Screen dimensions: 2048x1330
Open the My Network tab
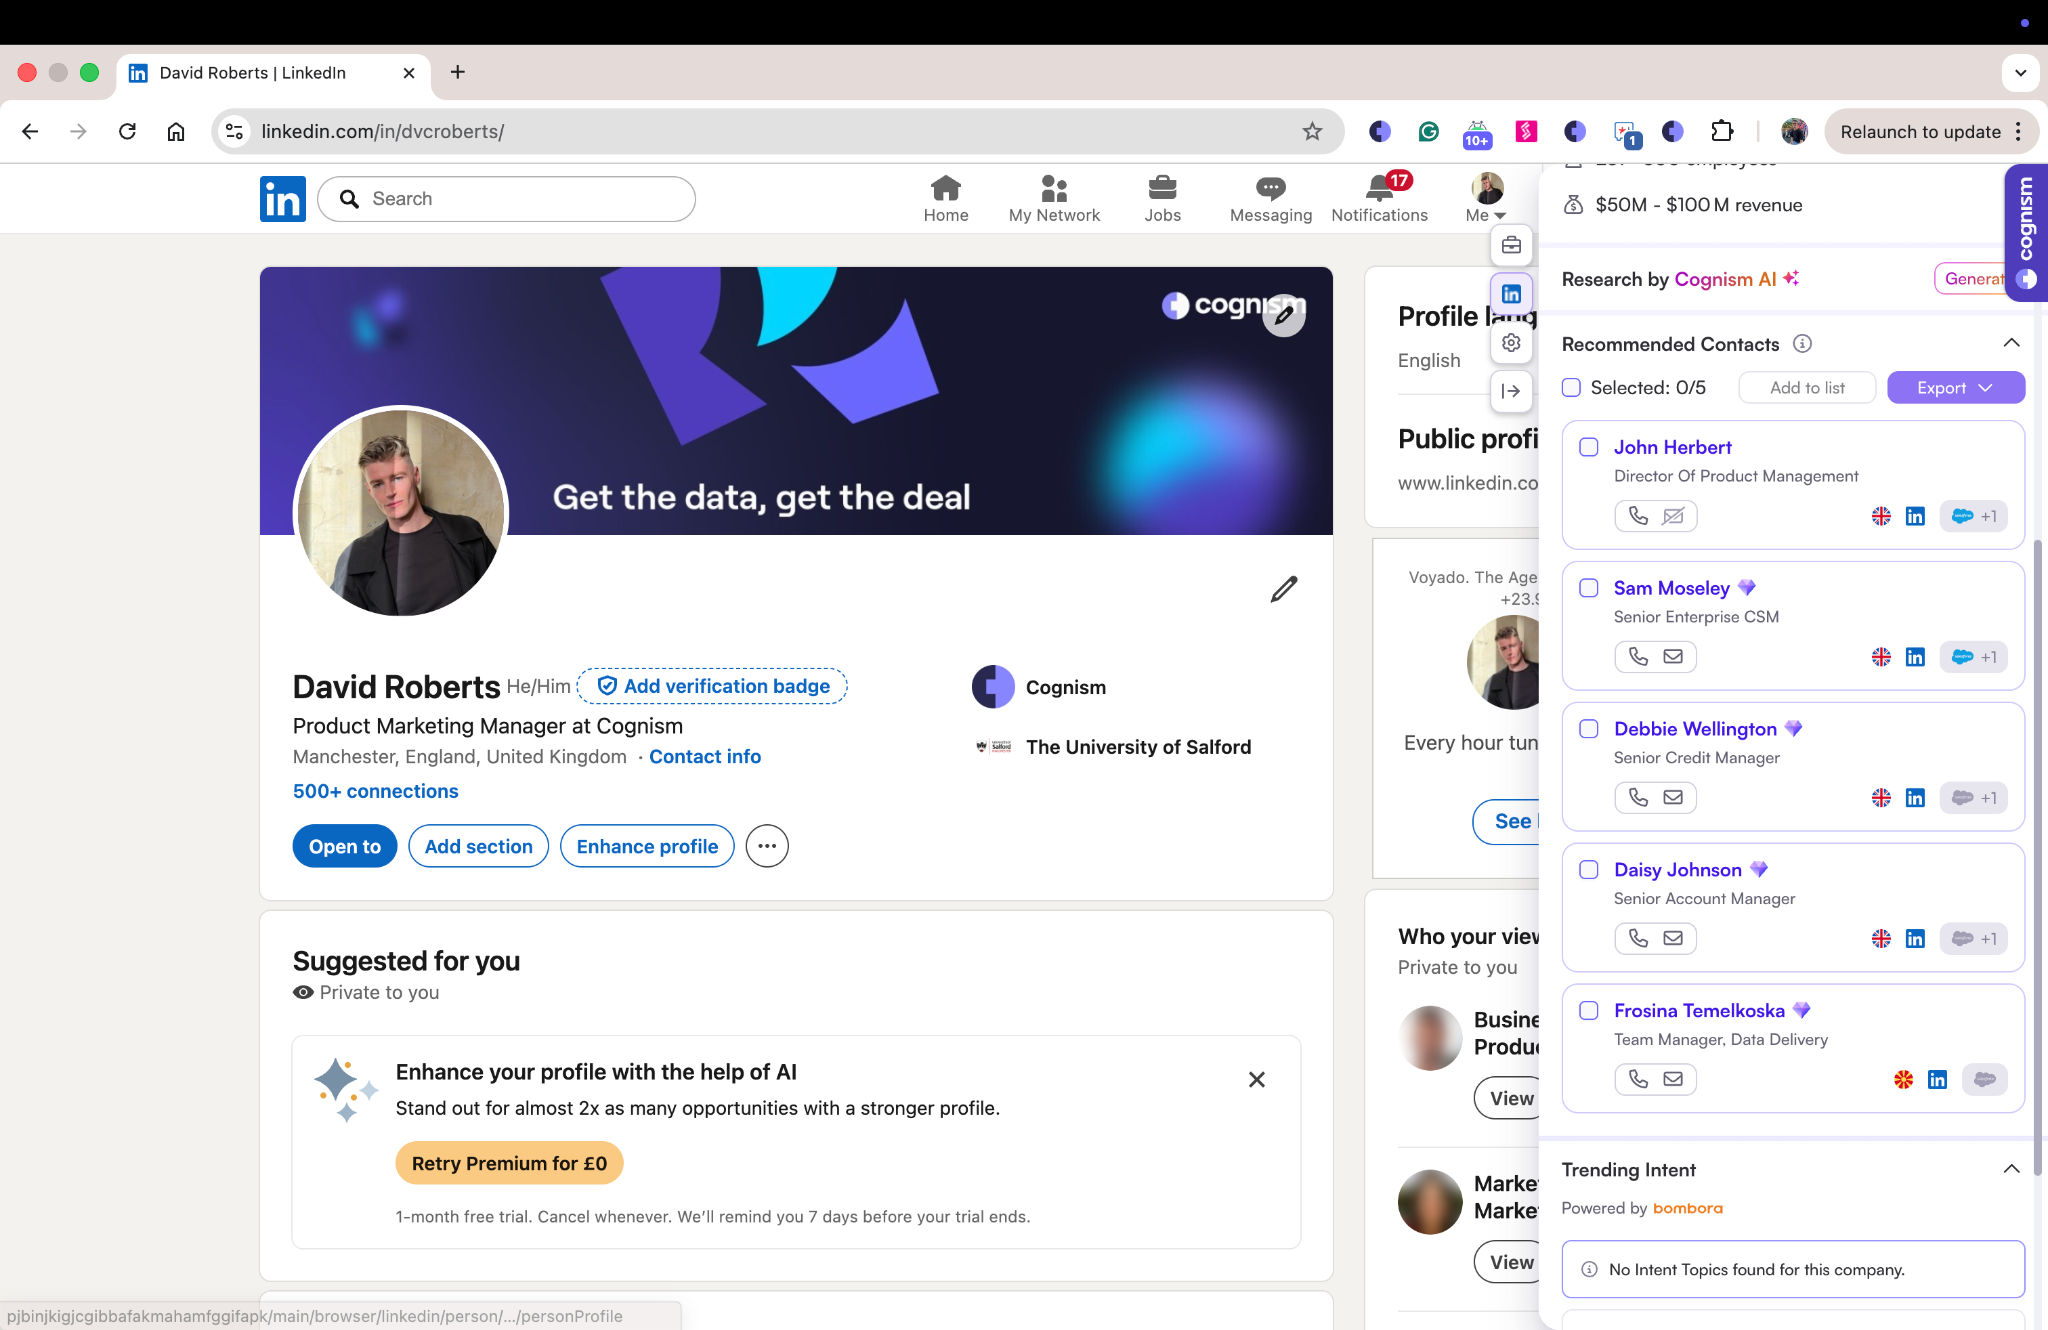click(1054, 199)
